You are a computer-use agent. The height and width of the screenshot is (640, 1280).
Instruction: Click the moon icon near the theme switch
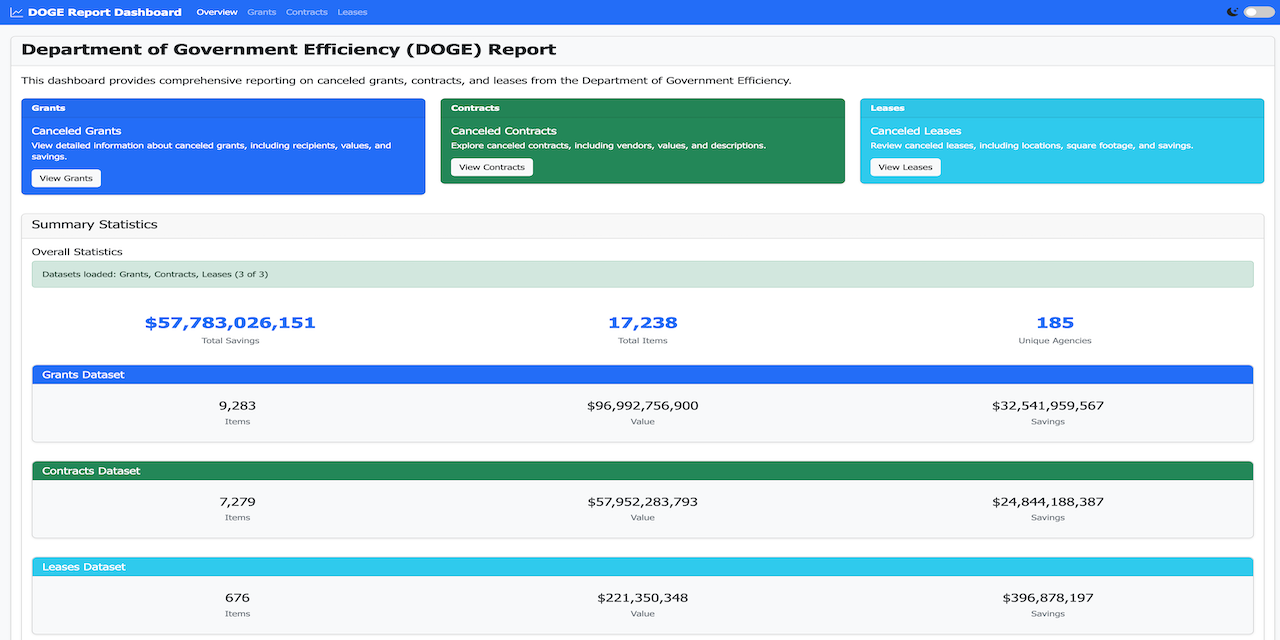1232,12
